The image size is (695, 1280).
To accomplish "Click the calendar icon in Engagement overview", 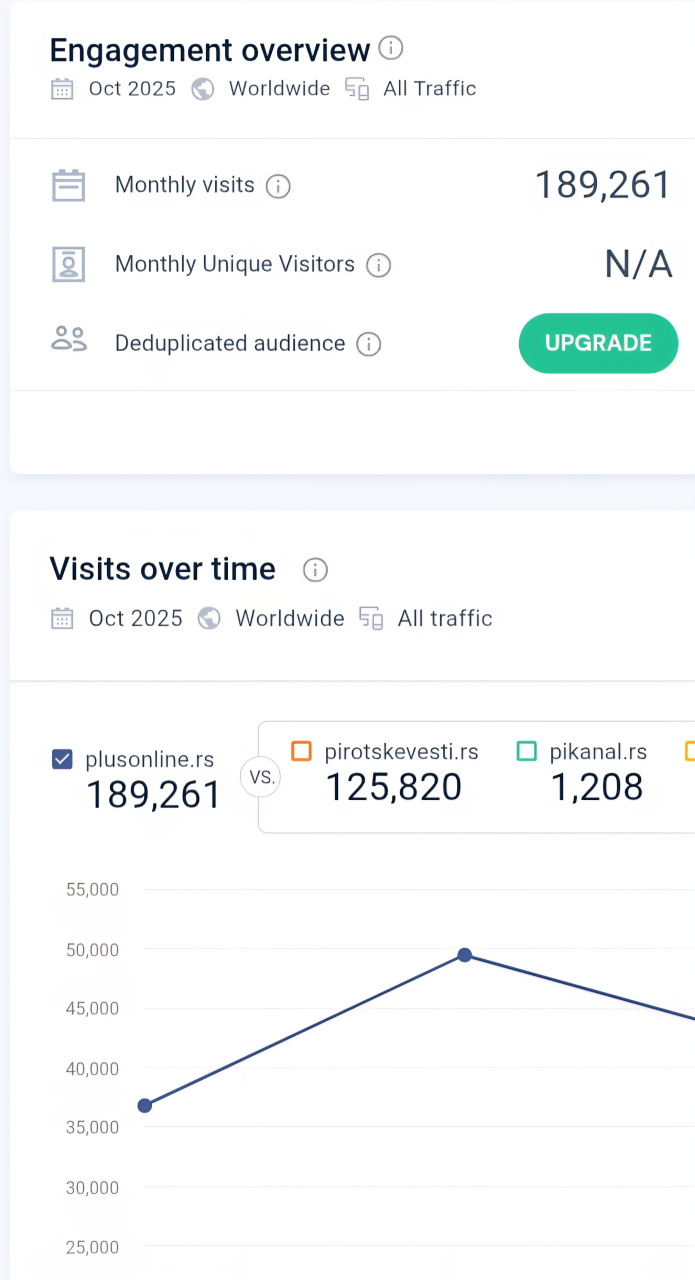I will (x=62, y=89).
